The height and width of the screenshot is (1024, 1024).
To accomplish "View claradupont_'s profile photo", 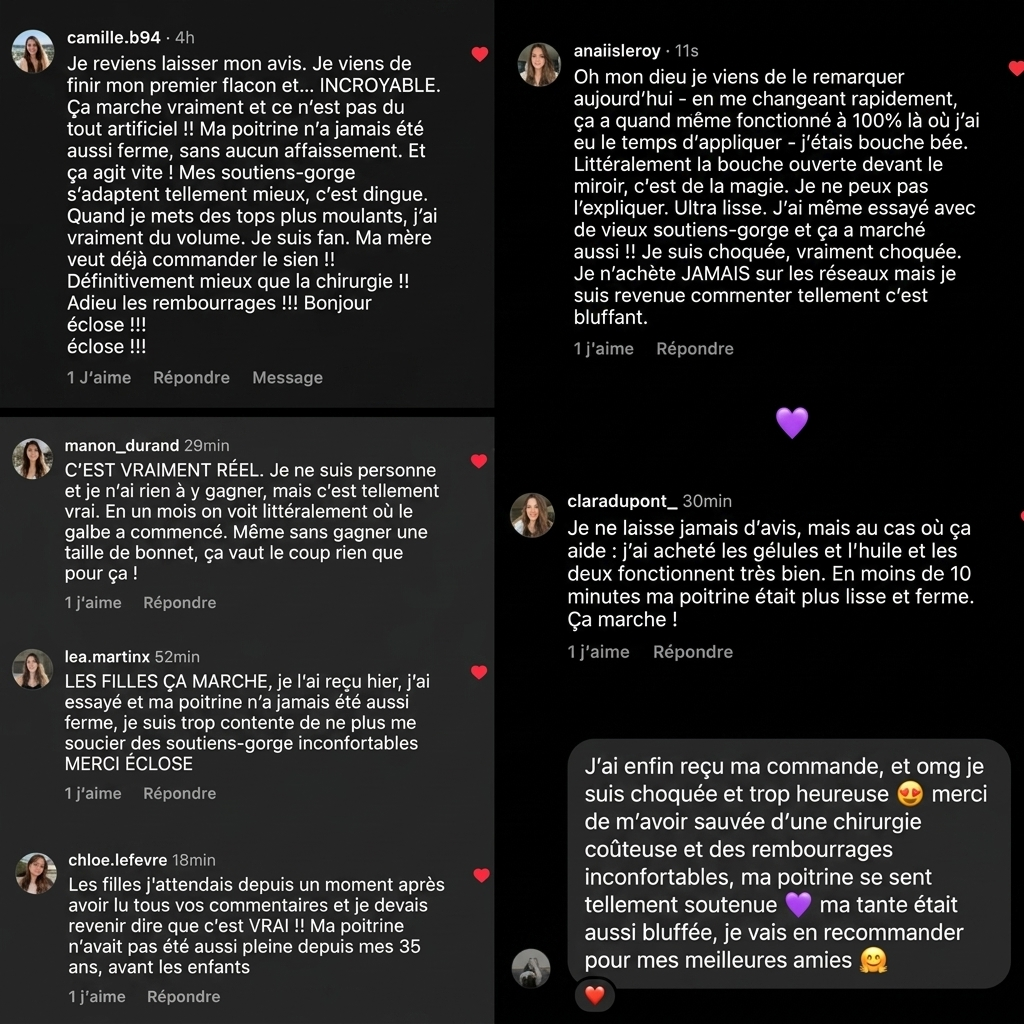I will (x=532, y=515).
